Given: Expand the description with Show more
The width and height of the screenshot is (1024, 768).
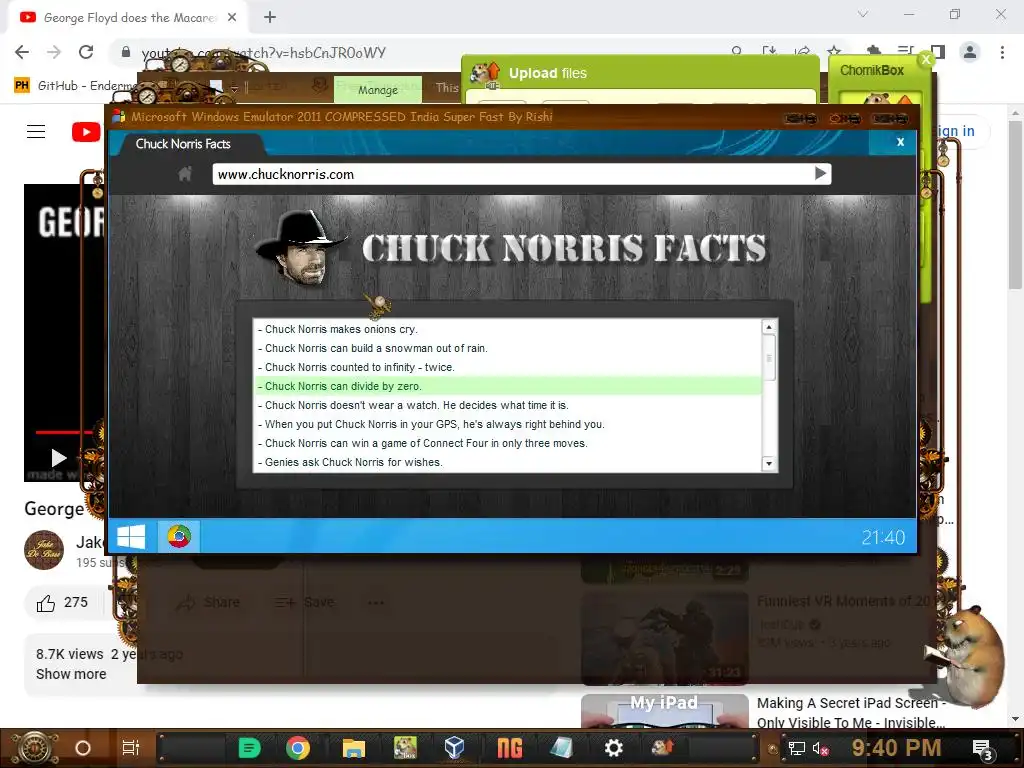Looking at the screenshot, I should pyautogui.click(x=71, y=674).
